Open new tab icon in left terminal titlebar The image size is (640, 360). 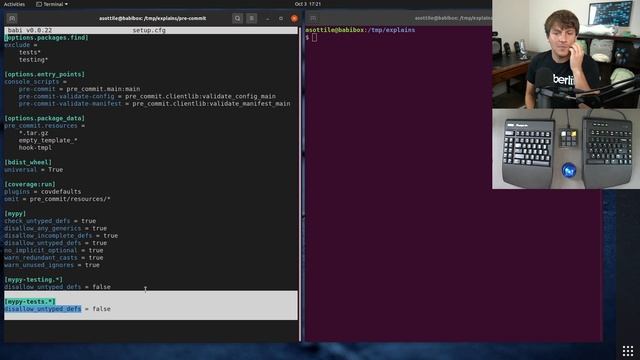pos(12,18)
